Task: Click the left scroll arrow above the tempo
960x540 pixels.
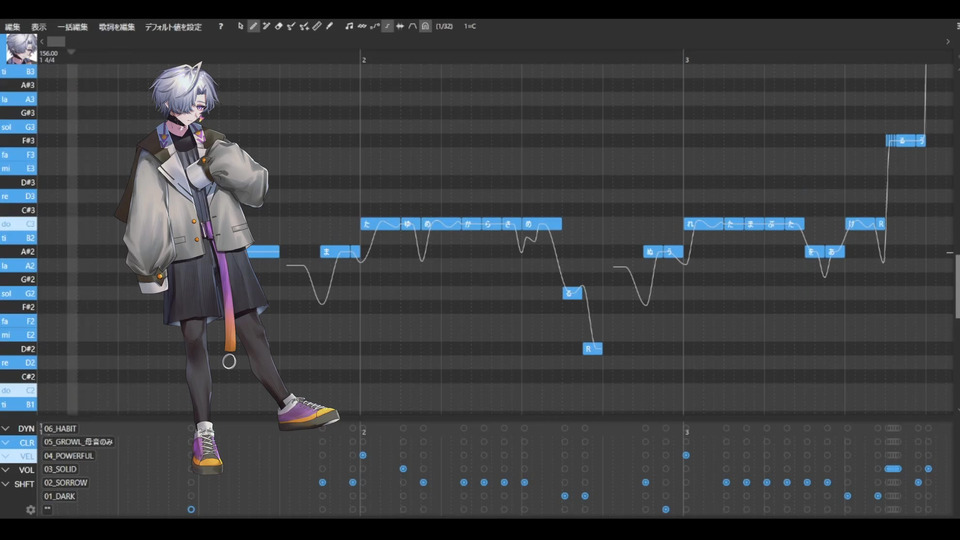Action: [x=42, y=42]
